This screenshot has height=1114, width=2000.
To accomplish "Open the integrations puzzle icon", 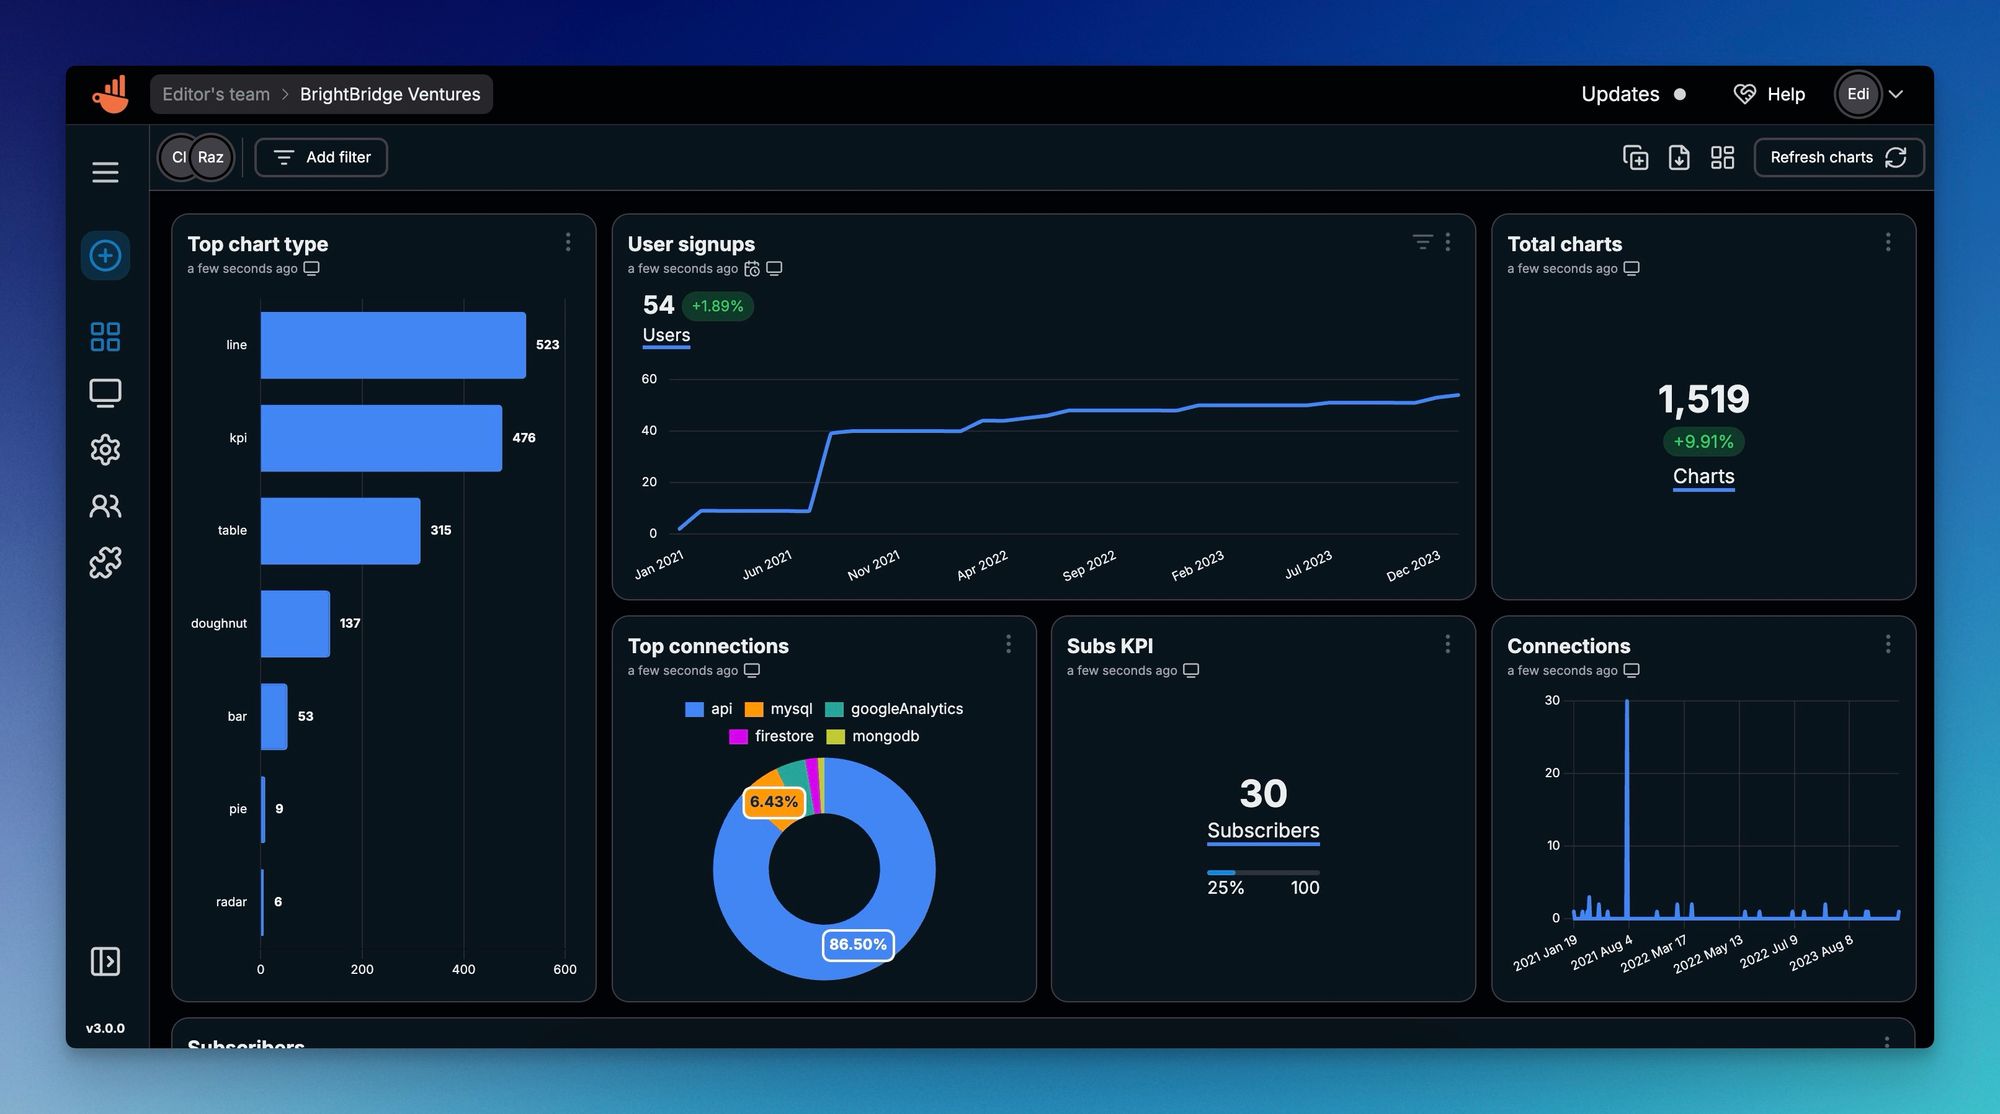I will pos(105,562).
